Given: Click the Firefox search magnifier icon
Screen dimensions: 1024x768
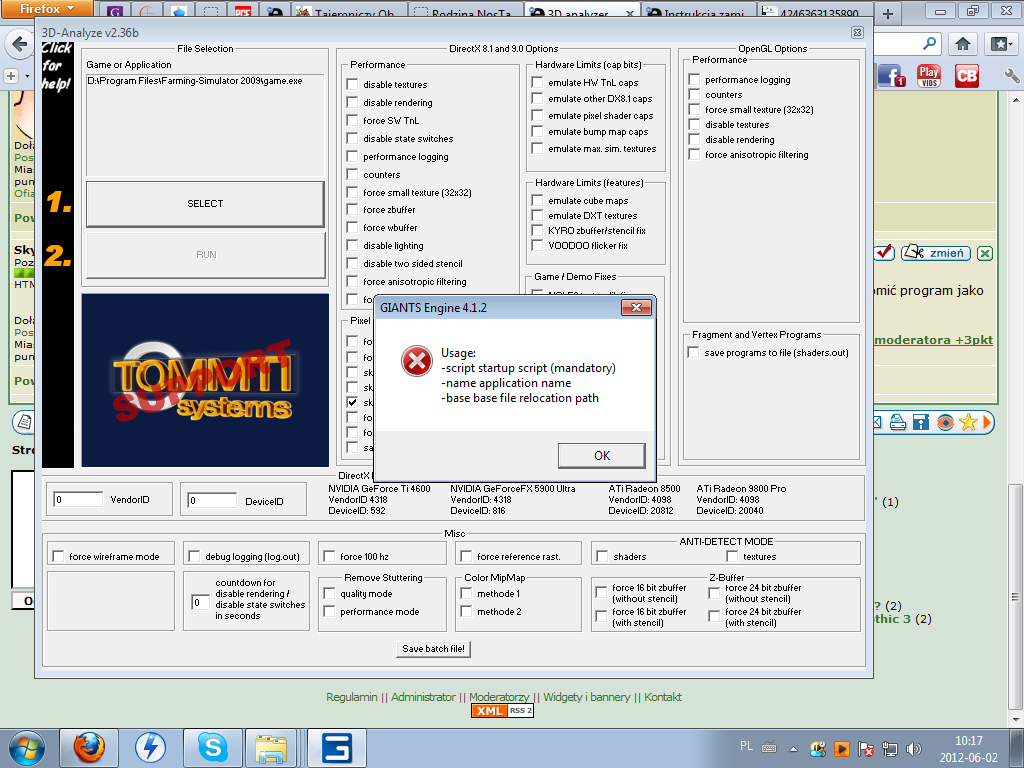Looking at the screenshot, I should point(930,44).
